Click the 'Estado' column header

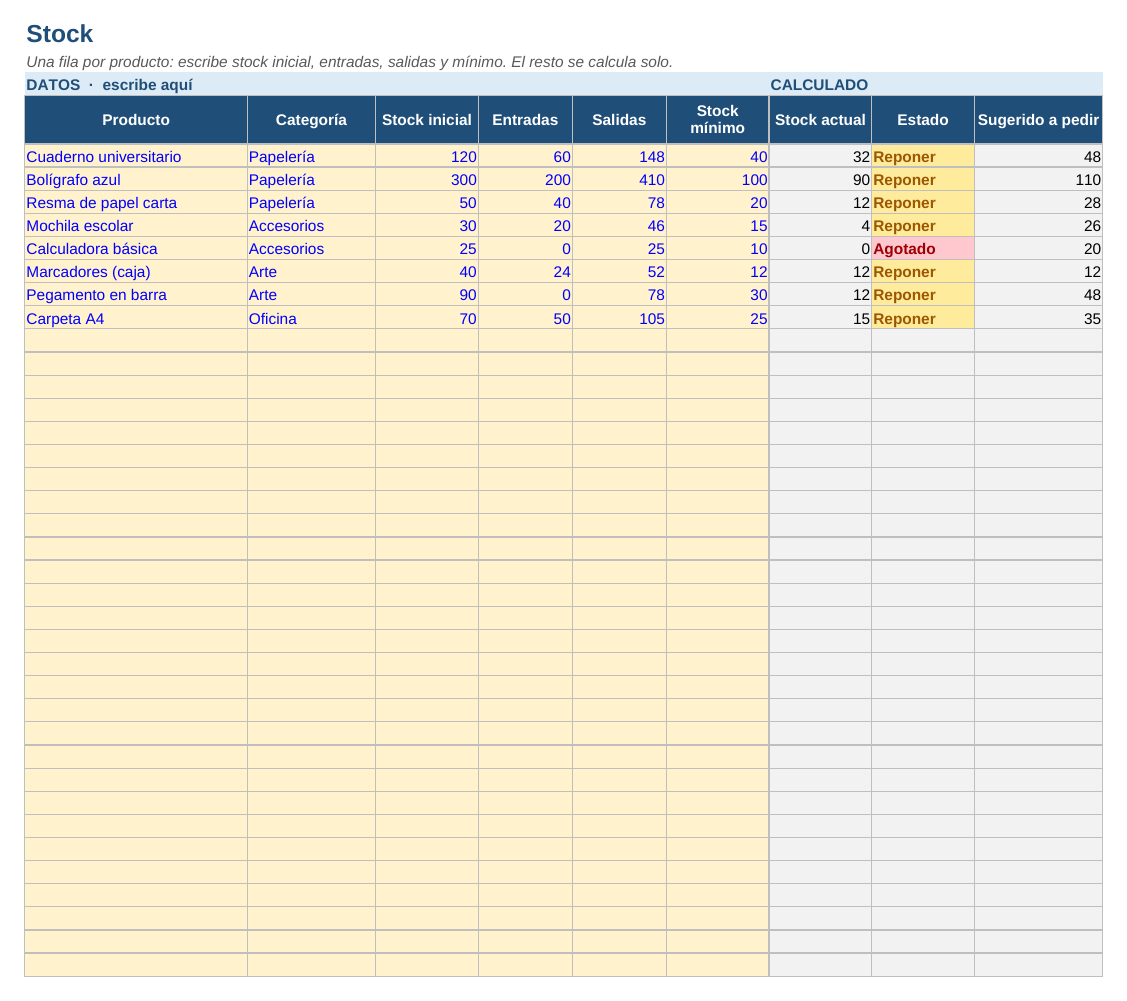(923, 120)
